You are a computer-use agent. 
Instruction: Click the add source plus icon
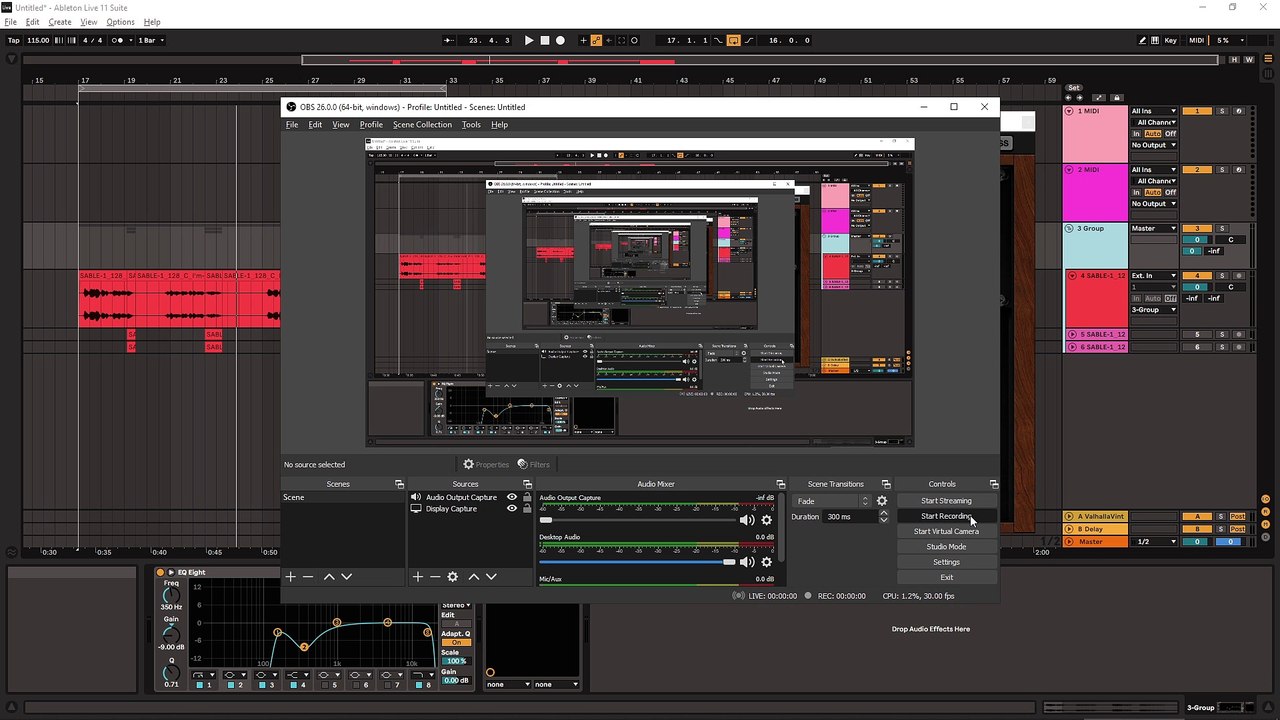418,577
